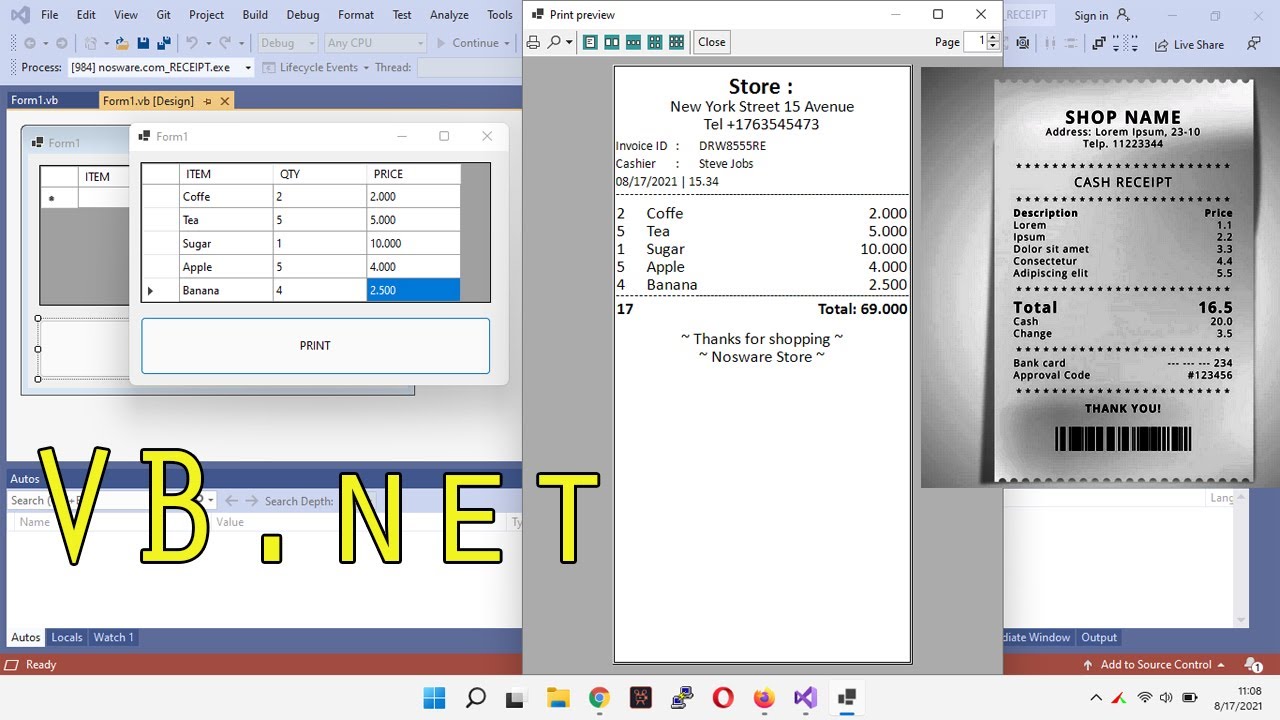Click Save All icon in Visual Studio
This screenshot has width=1280, height=720.
tap(164, 43)
